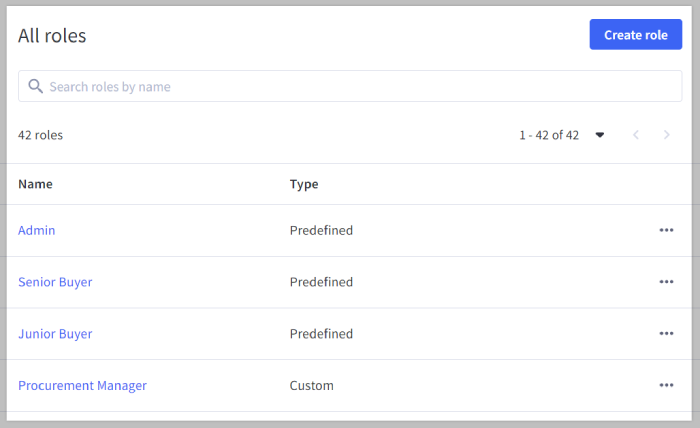Select the Custom type cell for Procurement Manager

pos(311,385)
